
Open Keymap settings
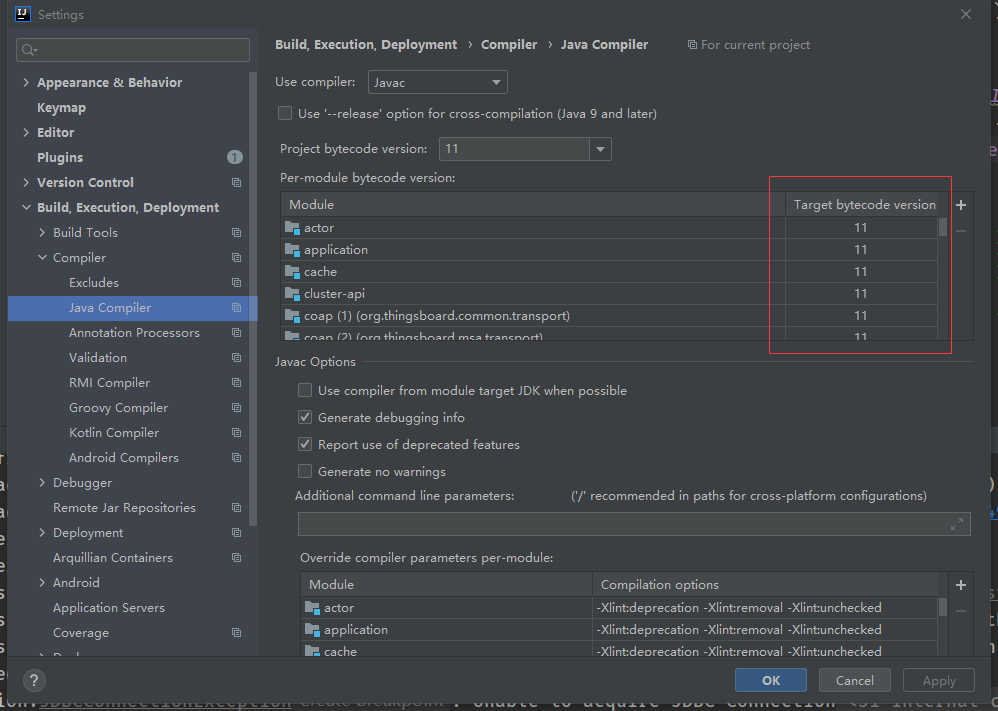point(61,108)
